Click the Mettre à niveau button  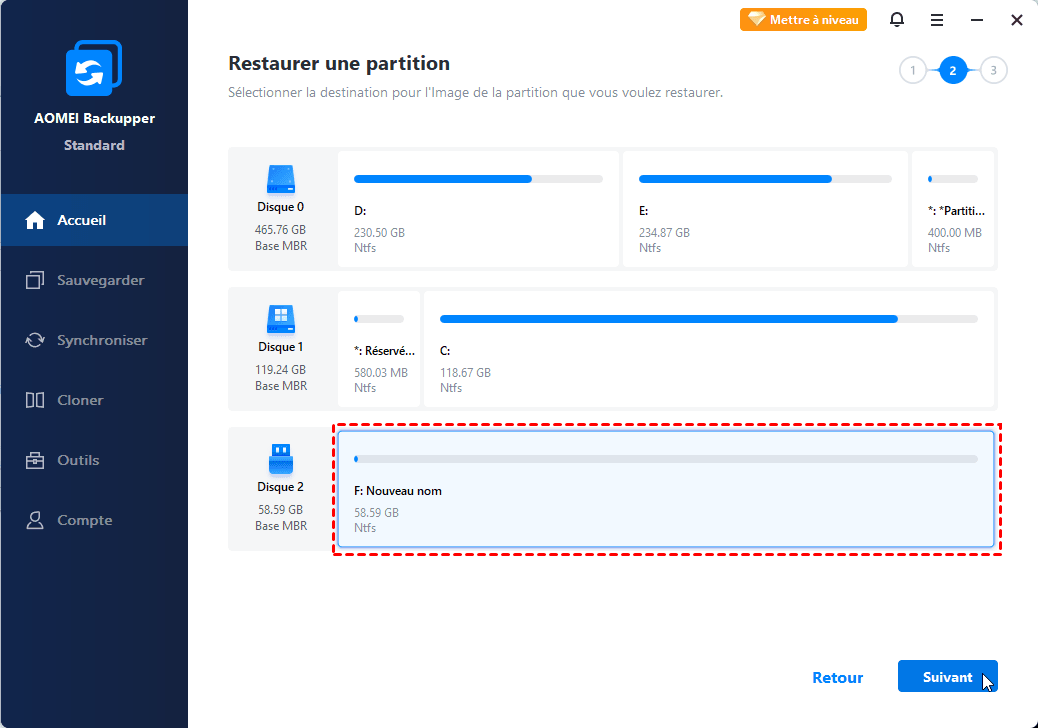pyautogui.click(x=803, y=20)
